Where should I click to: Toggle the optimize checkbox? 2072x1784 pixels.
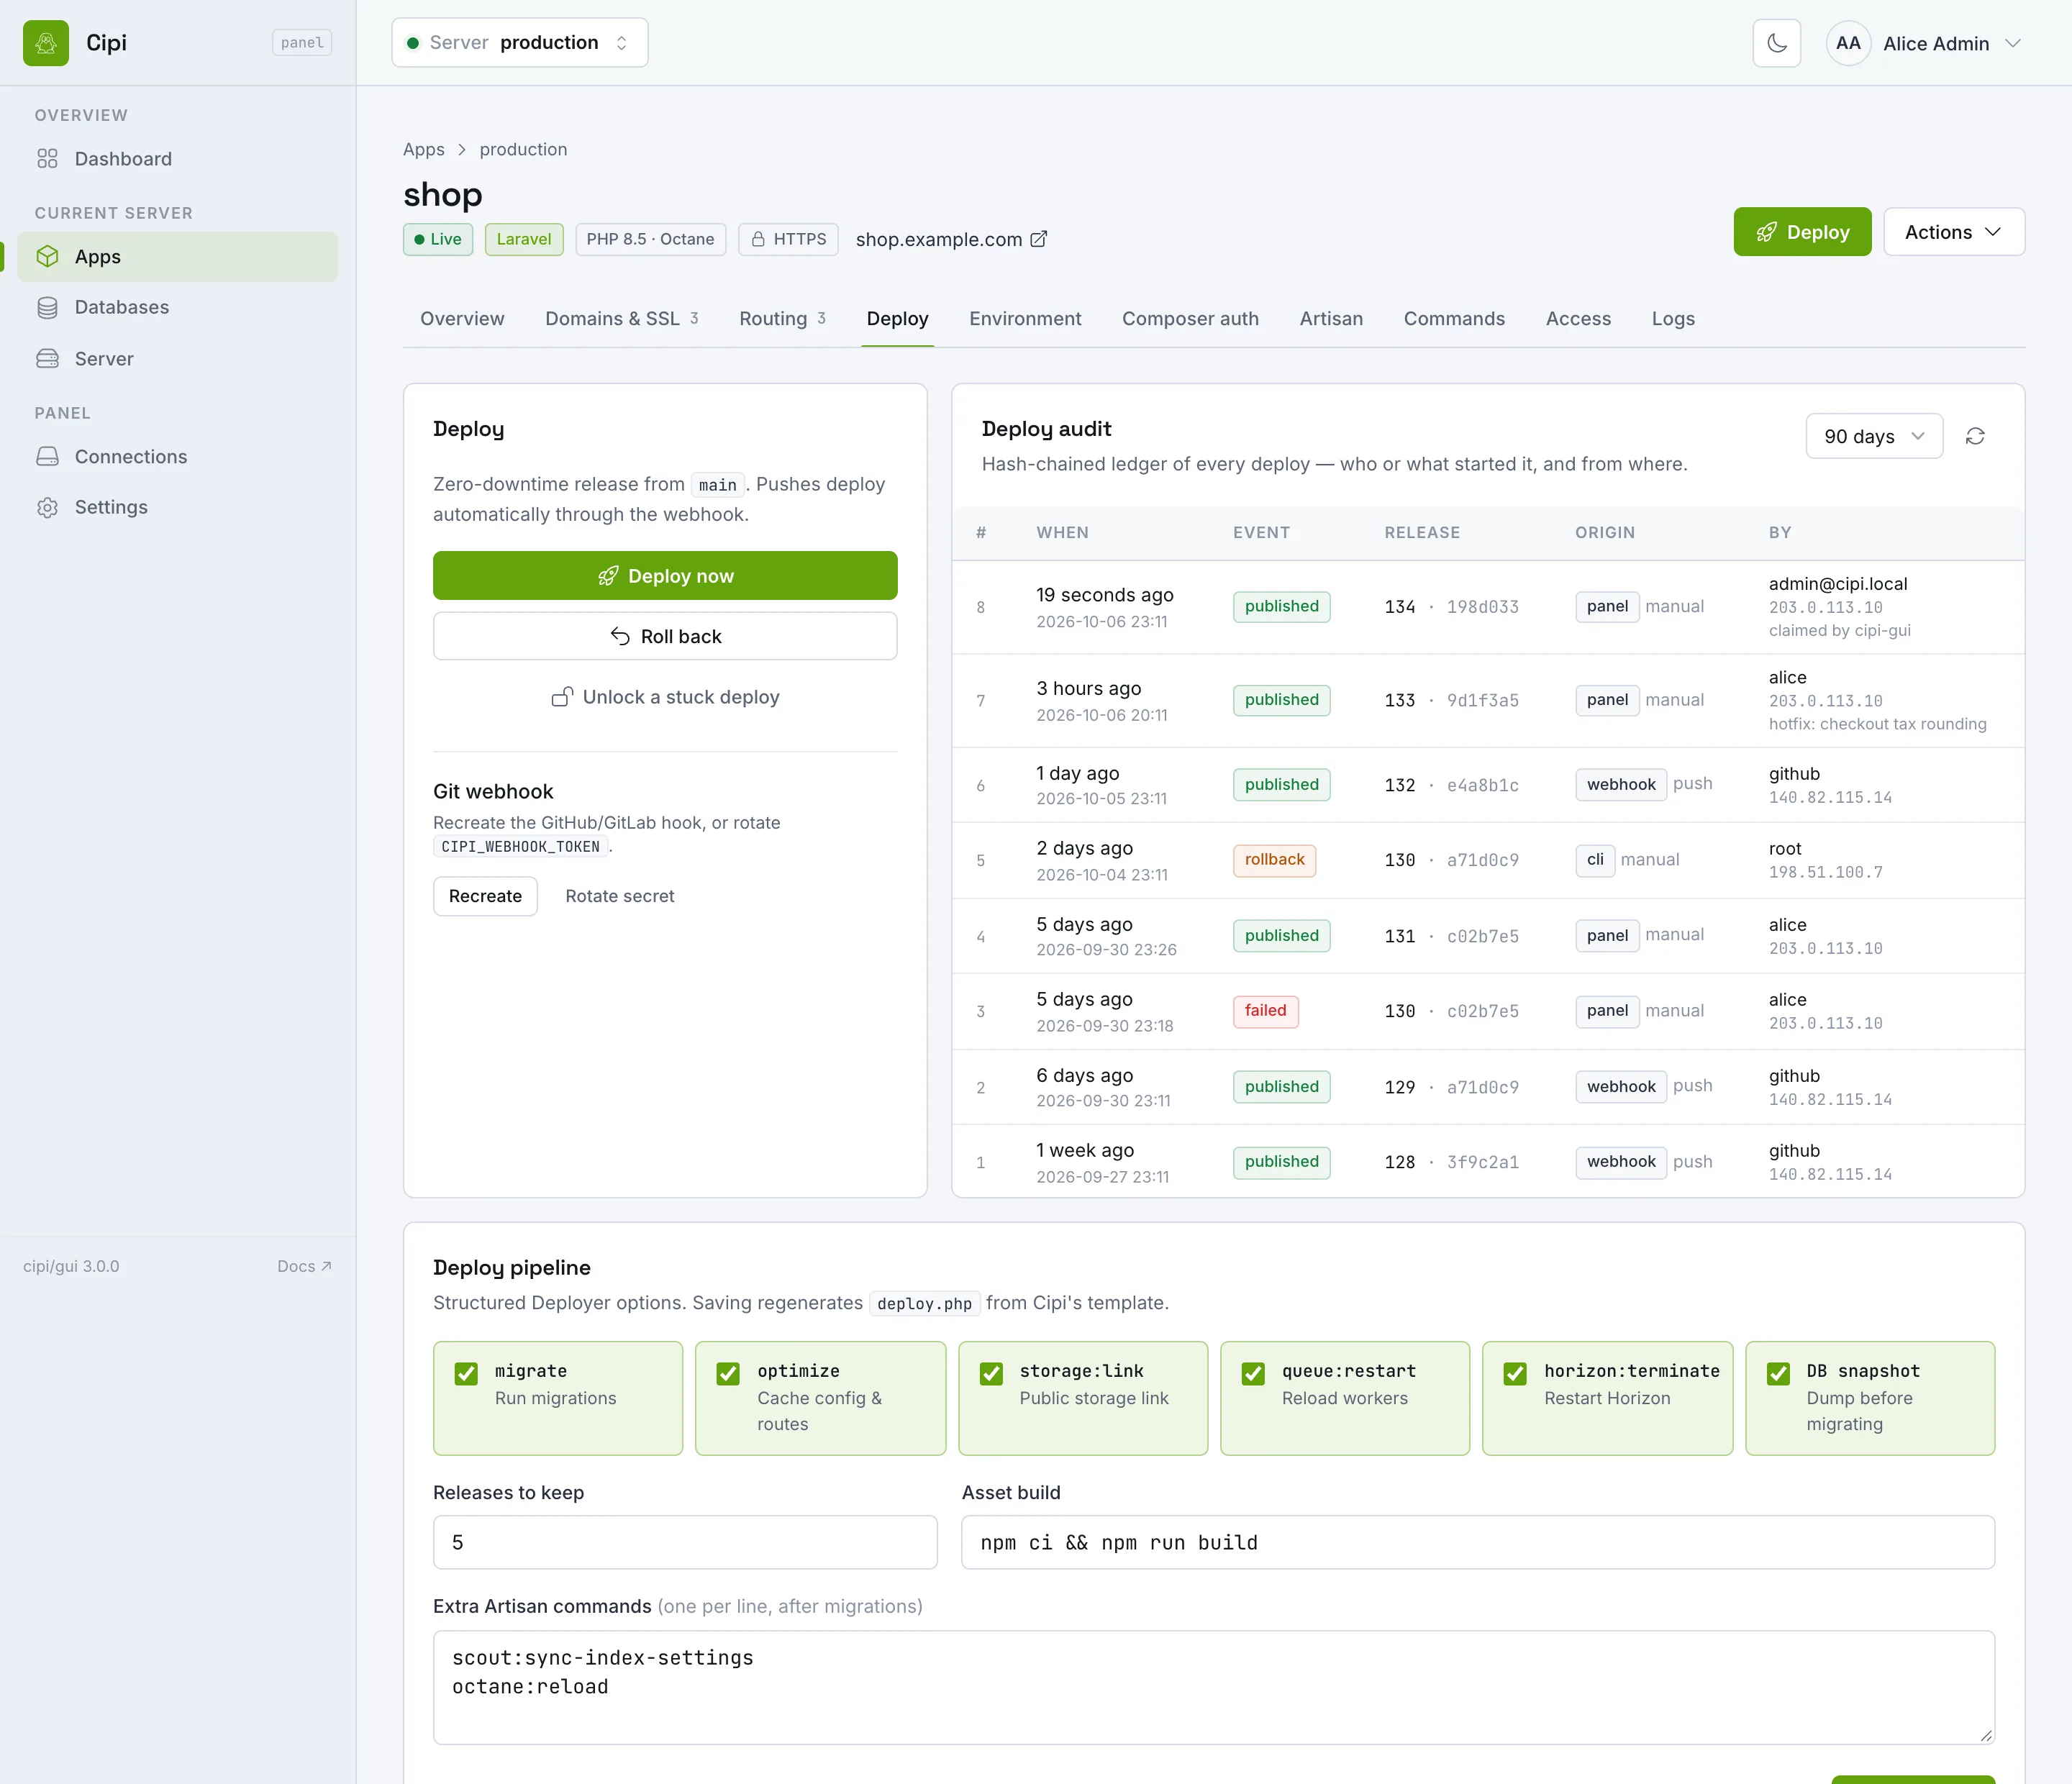(x=728, y=1374)
